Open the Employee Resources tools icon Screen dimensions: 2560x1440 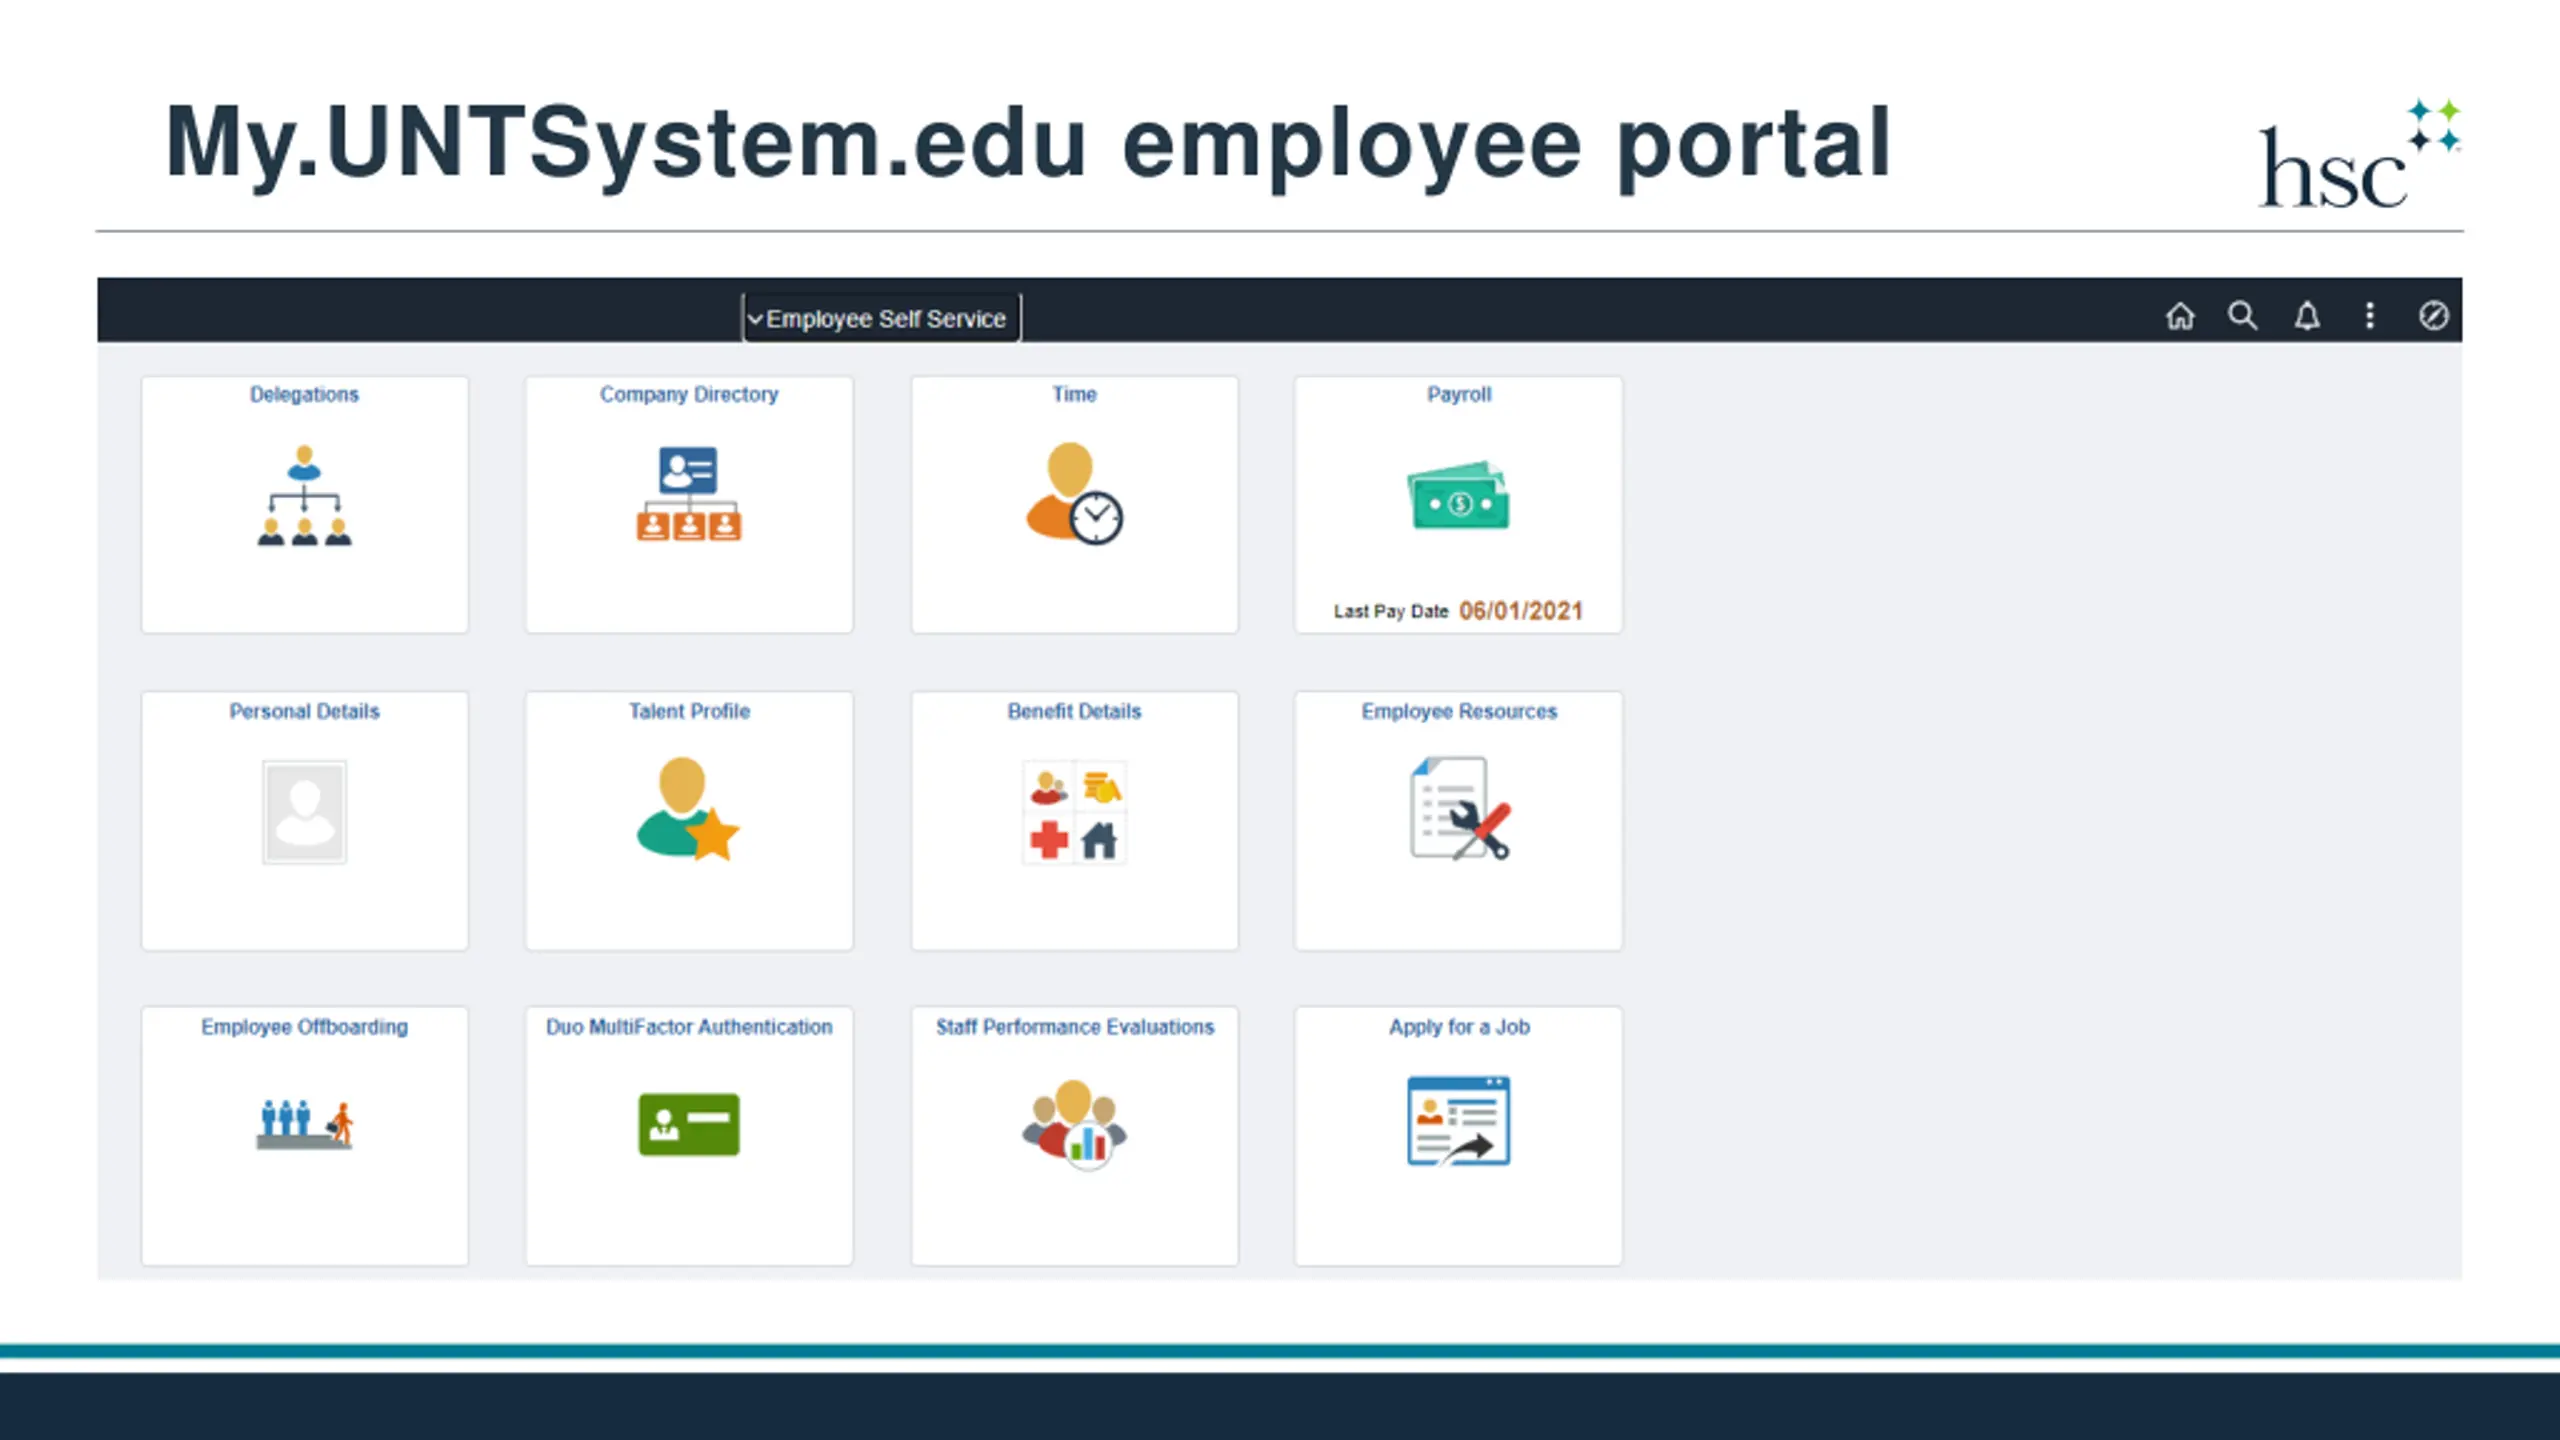click(x=1460, y=808)
